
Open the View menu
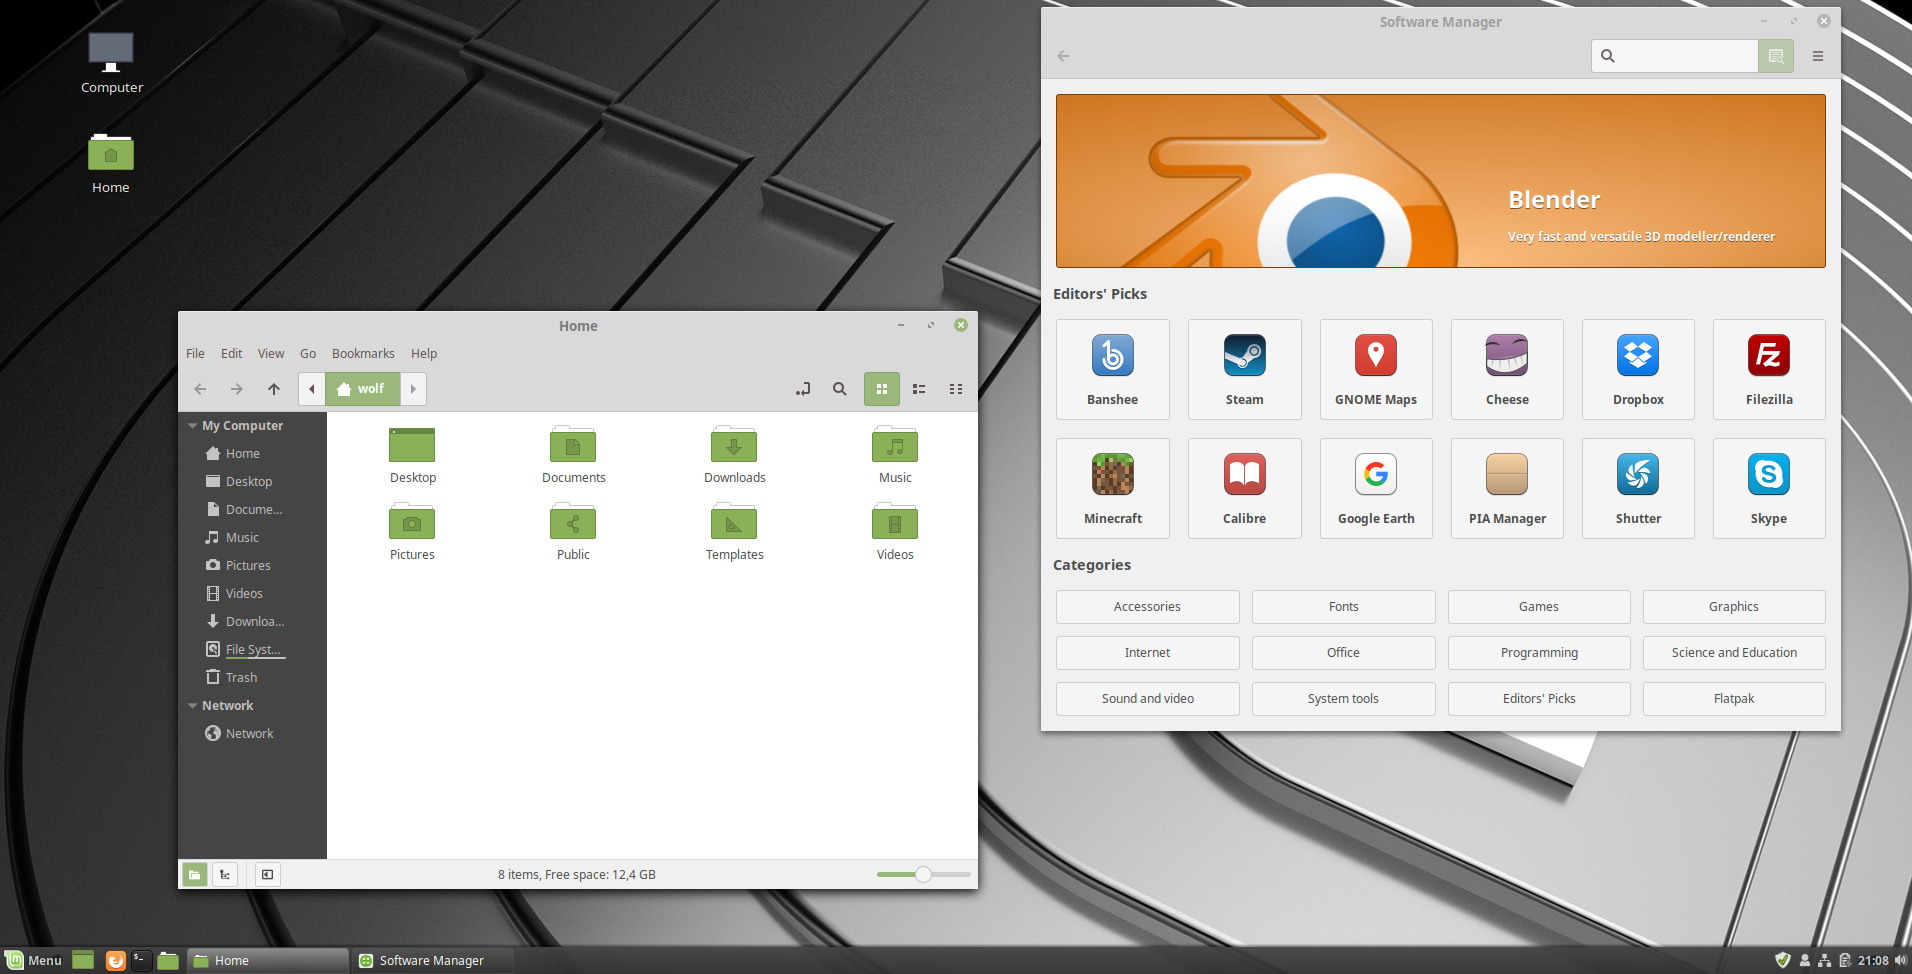[x=271, y=354]
